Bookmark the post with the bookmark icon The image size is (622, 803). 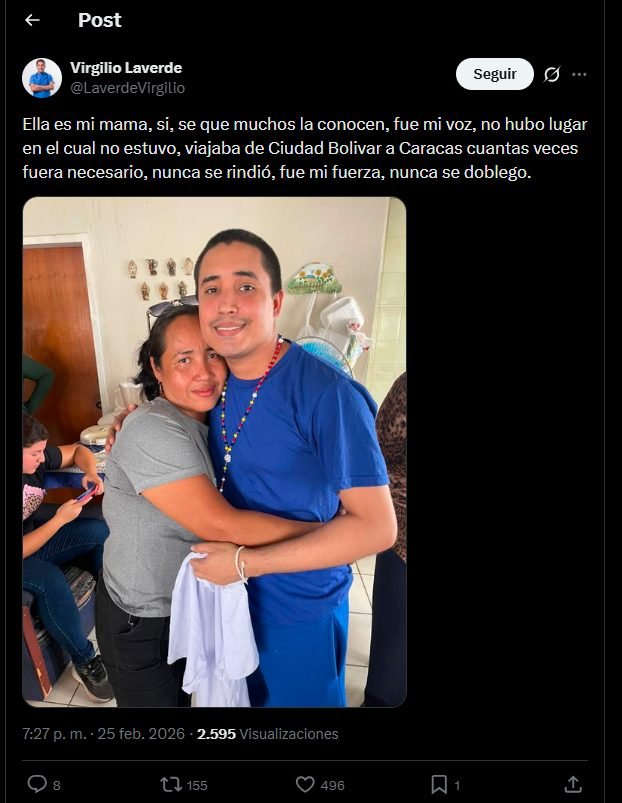tap(439, 784)
